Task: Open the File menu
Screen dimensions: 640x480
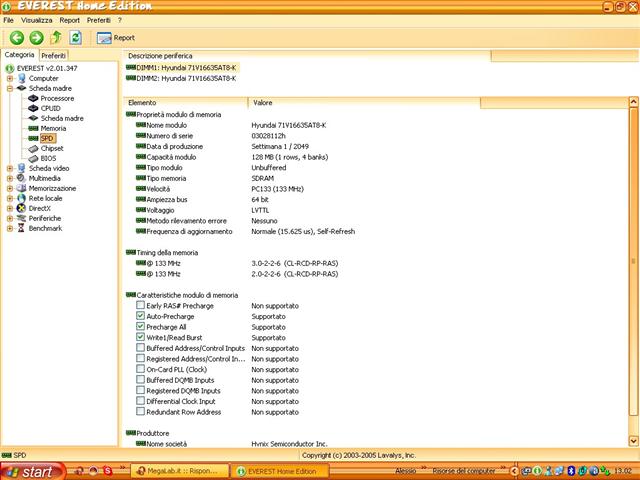Action: (9, 20)
